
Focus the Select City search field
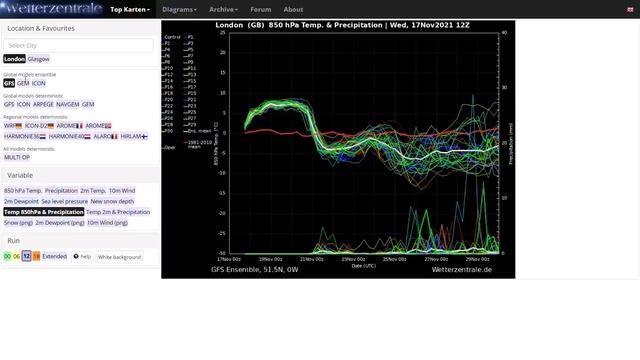[x=78, y=45]
